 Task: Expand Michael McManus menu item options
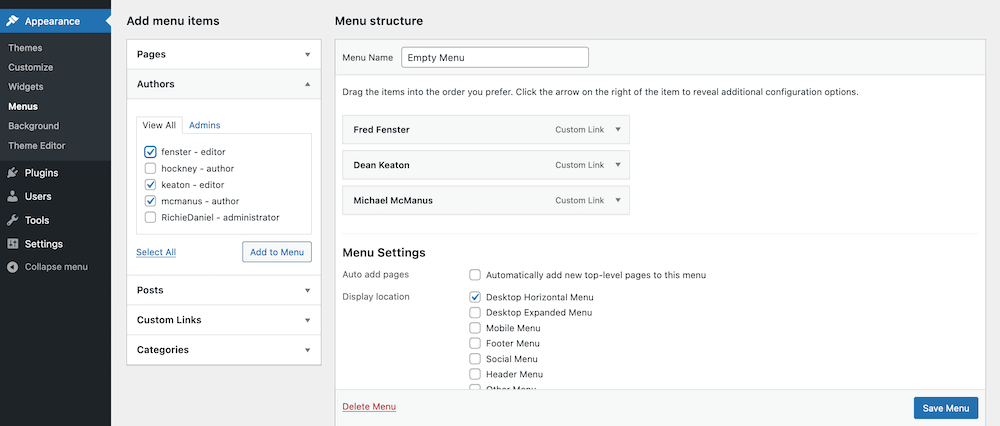[618, 200]
